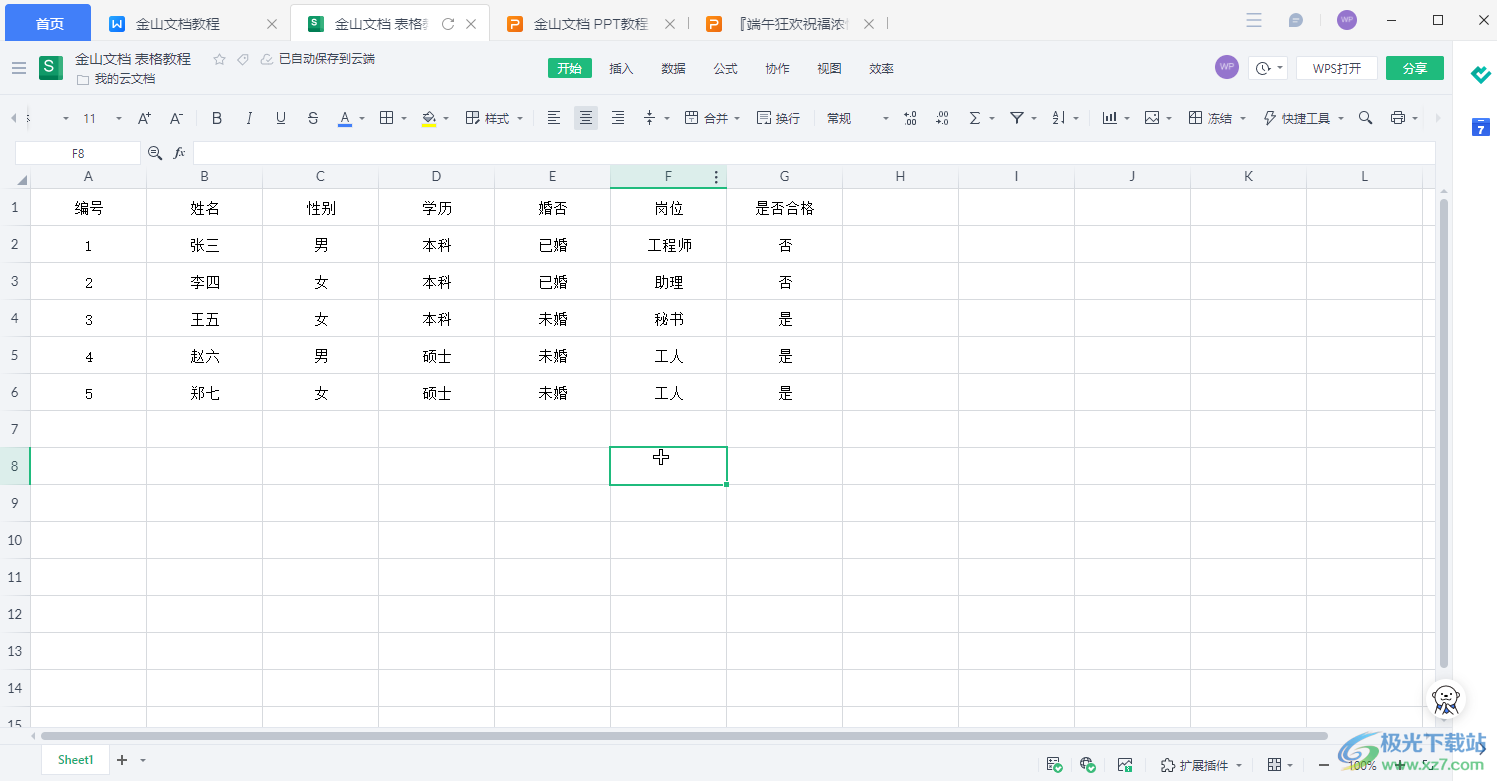
Task: Toggle center alignment
Action: (x=586, y=118)
